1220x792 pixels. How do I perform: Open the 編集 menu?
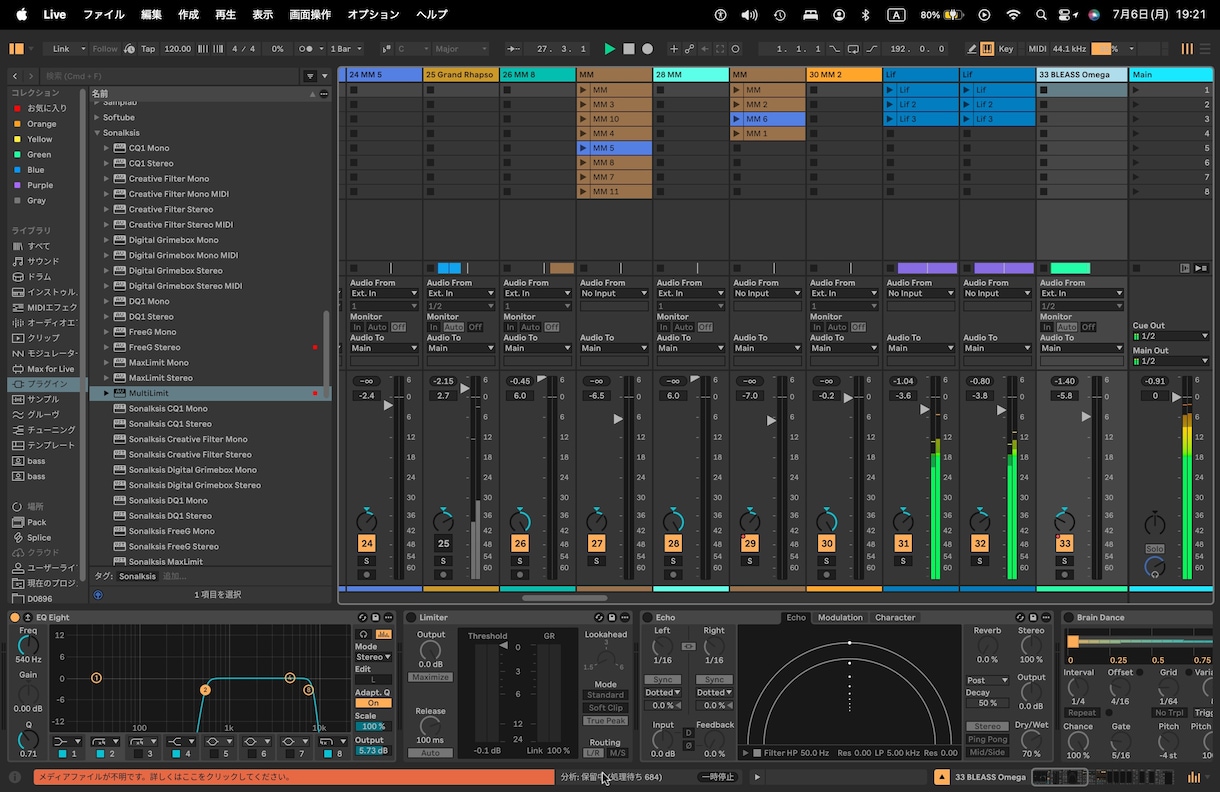pyautogui.click(x=151, y=15)
